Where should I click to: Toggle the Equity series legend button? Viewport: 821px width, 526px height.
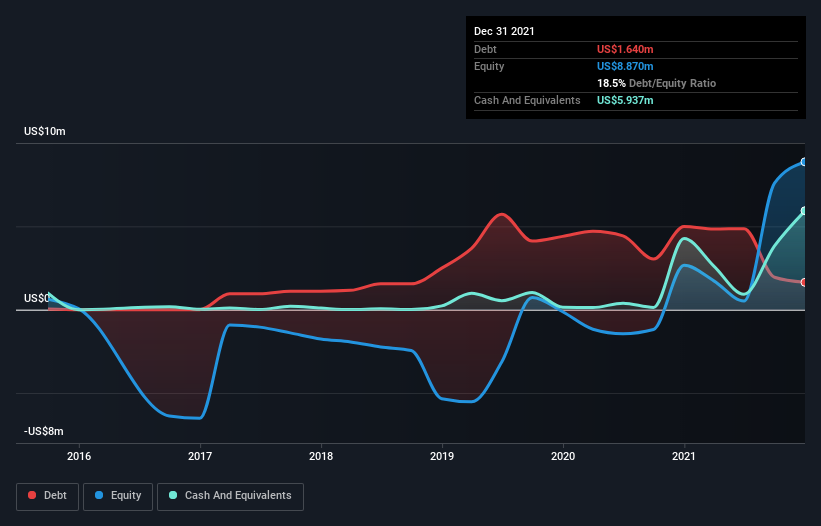coord(118,496)
